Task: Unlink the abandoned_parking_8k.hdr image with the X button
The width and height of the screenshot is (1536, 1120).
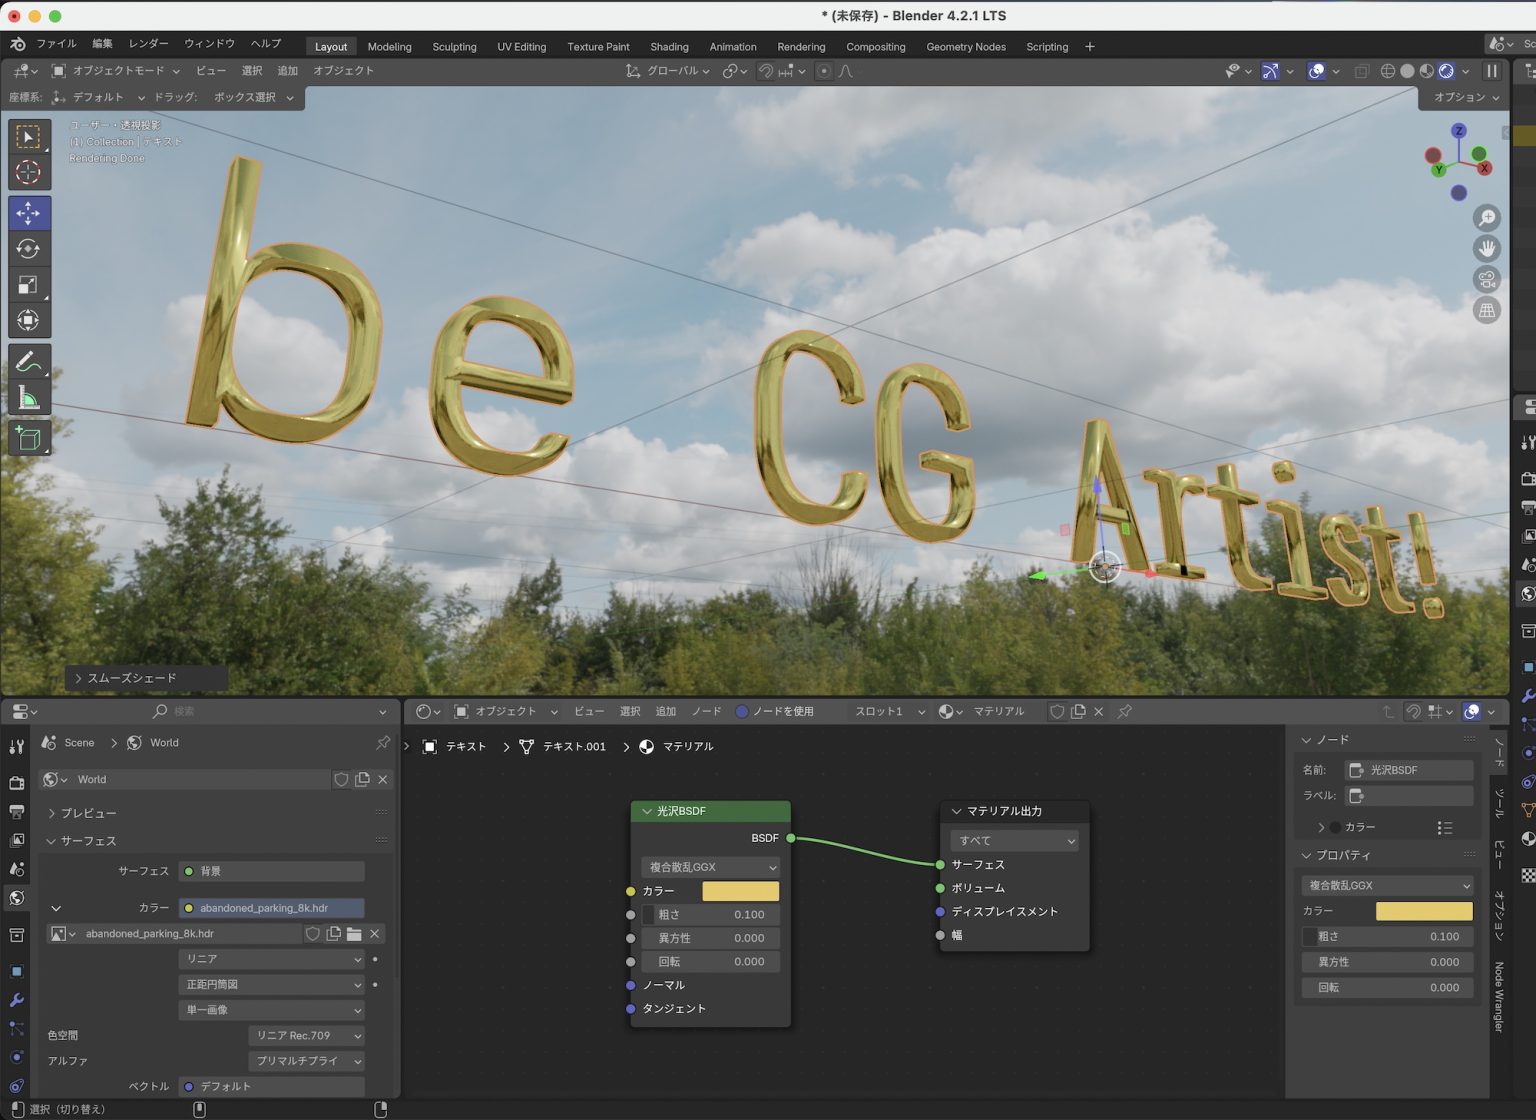Action: pyautogui.click(x=374, y=933)
